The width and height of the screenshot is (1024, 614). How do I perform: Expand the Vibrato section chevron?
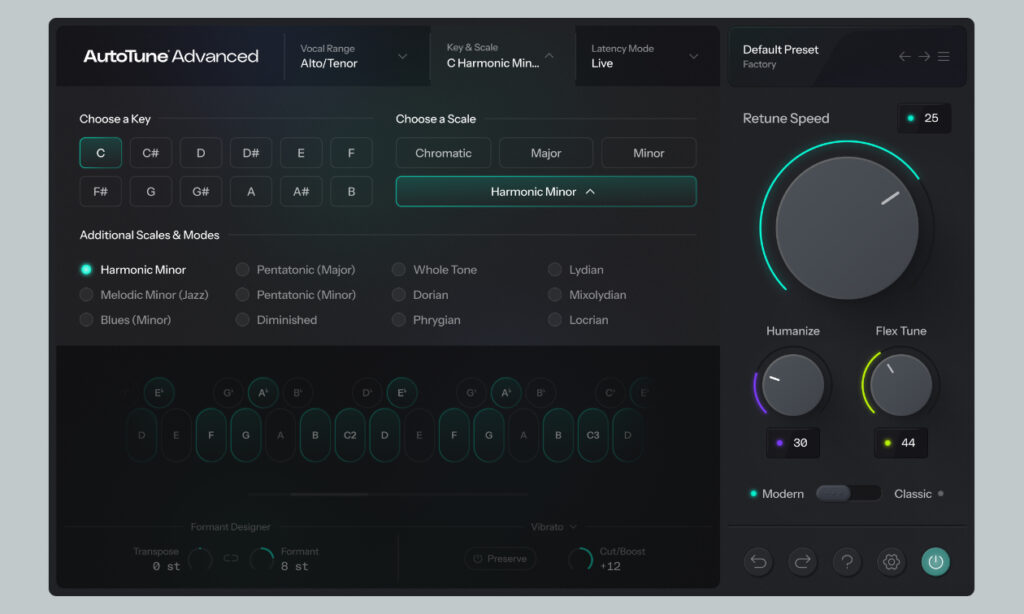573,527
